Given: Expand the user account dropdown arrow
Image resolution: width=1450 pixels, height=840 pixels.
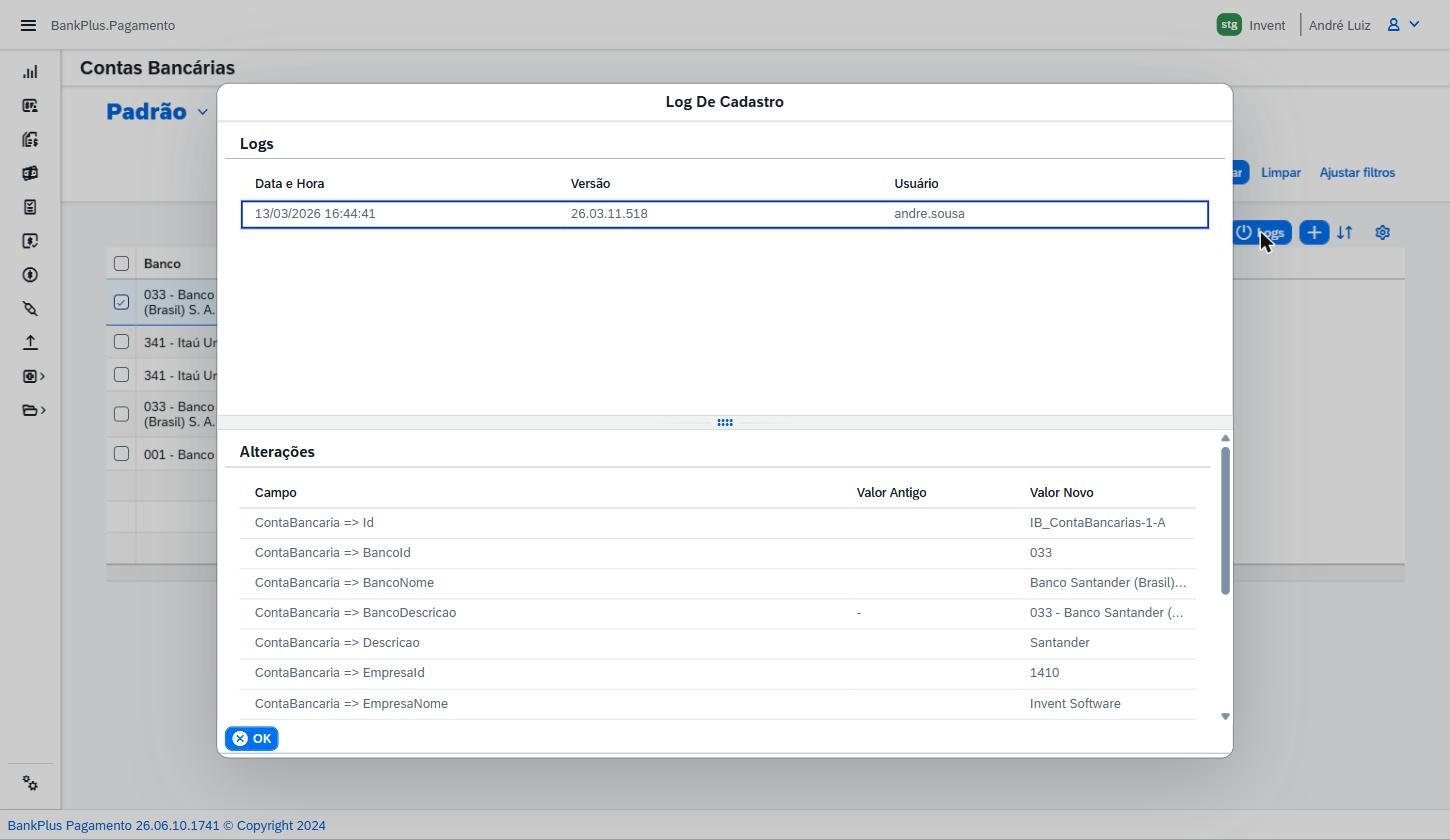Looking at the screenshot, I should 1414,25.
